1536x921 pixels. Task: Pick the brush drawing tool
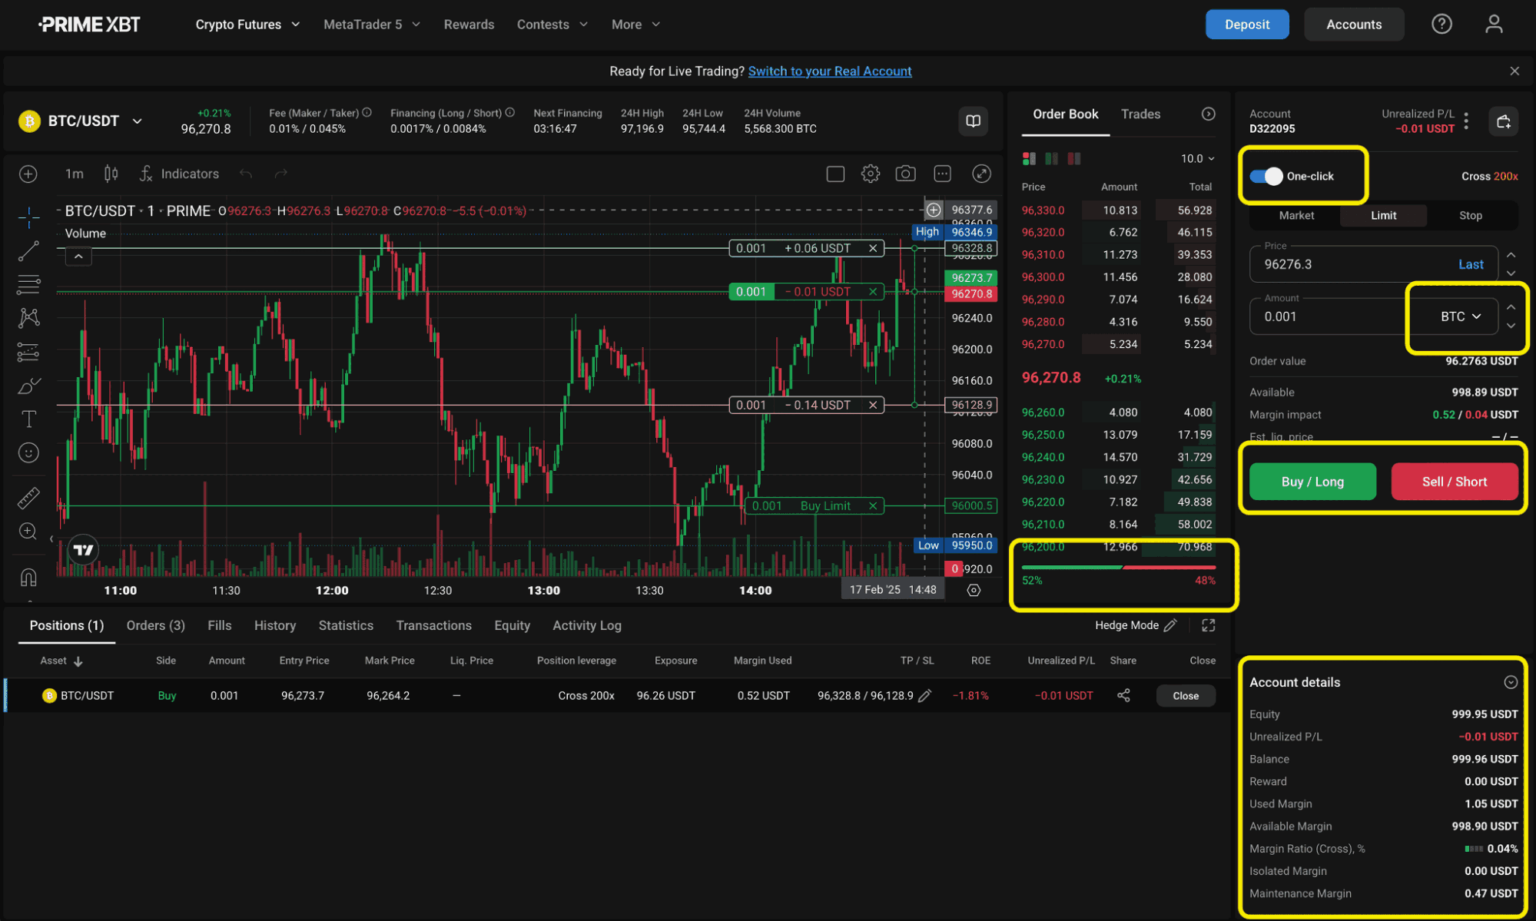click(28, 385)
